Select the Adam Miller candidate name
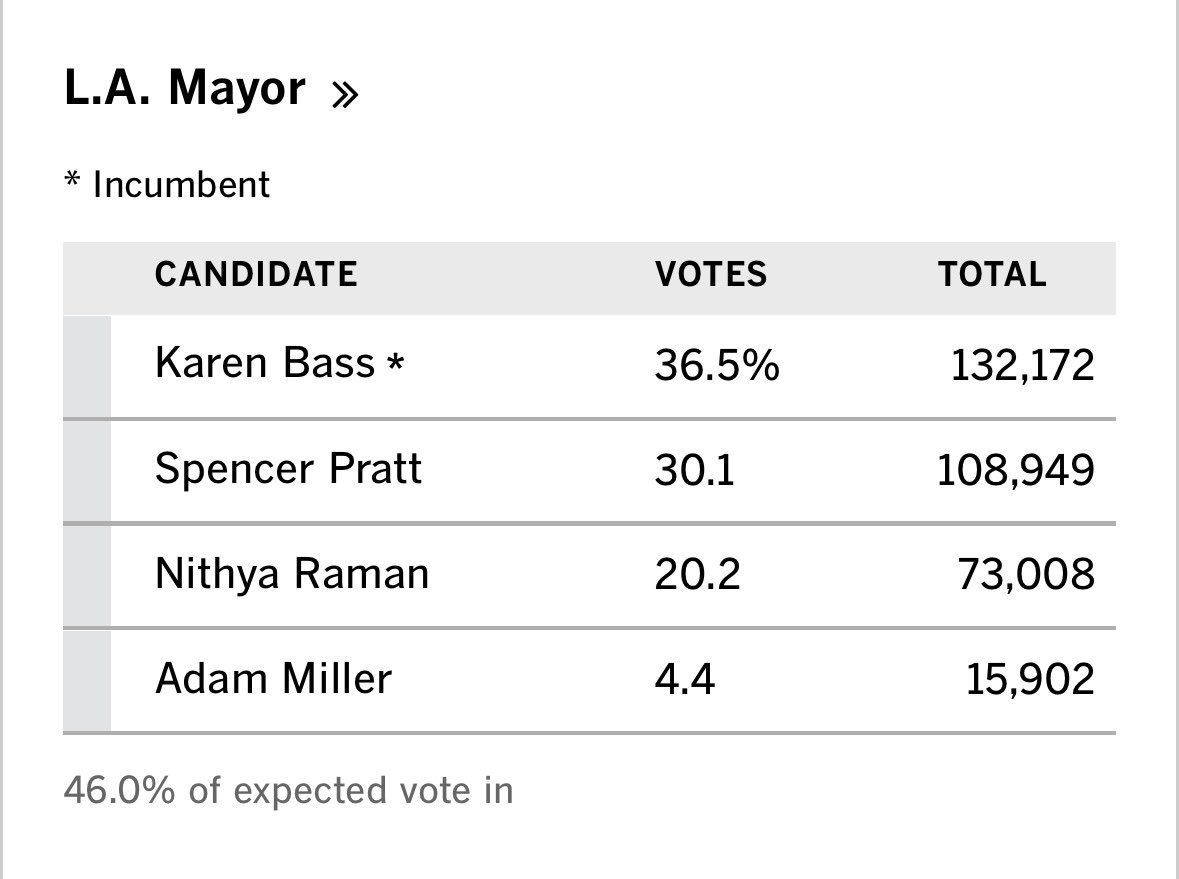The image size is (1179, 879). pos(273,679)
